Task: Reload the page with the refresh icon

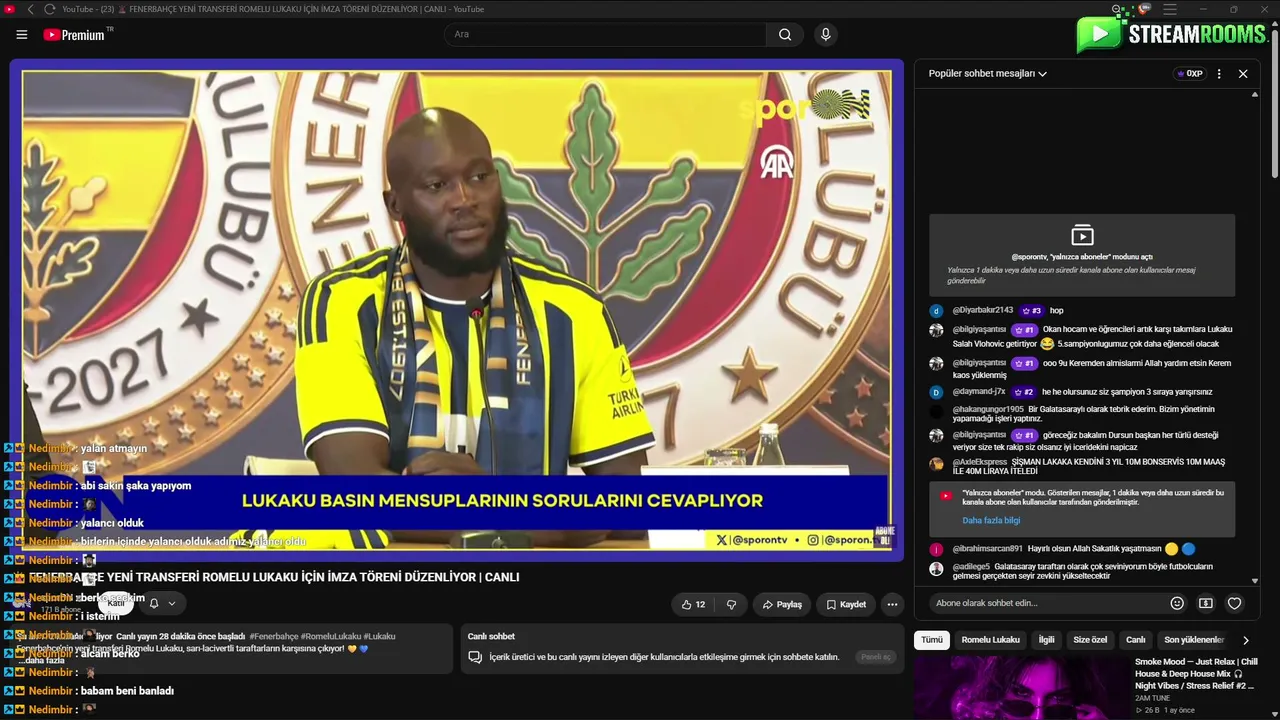Action: click(x=49, y=9)
